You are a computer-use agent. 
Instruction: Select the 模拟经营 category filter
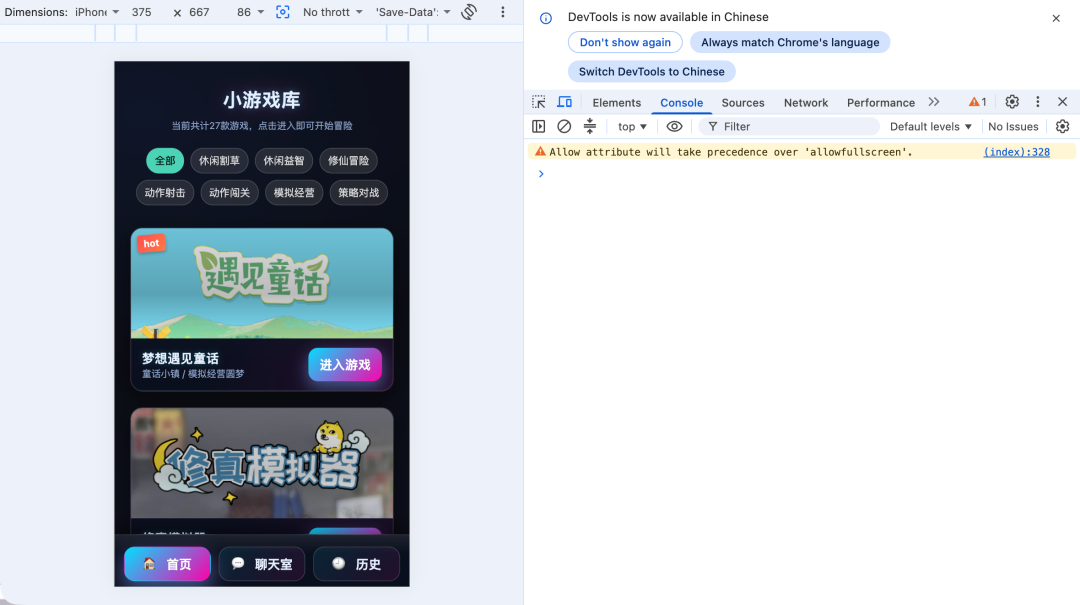tap(294, 193)
